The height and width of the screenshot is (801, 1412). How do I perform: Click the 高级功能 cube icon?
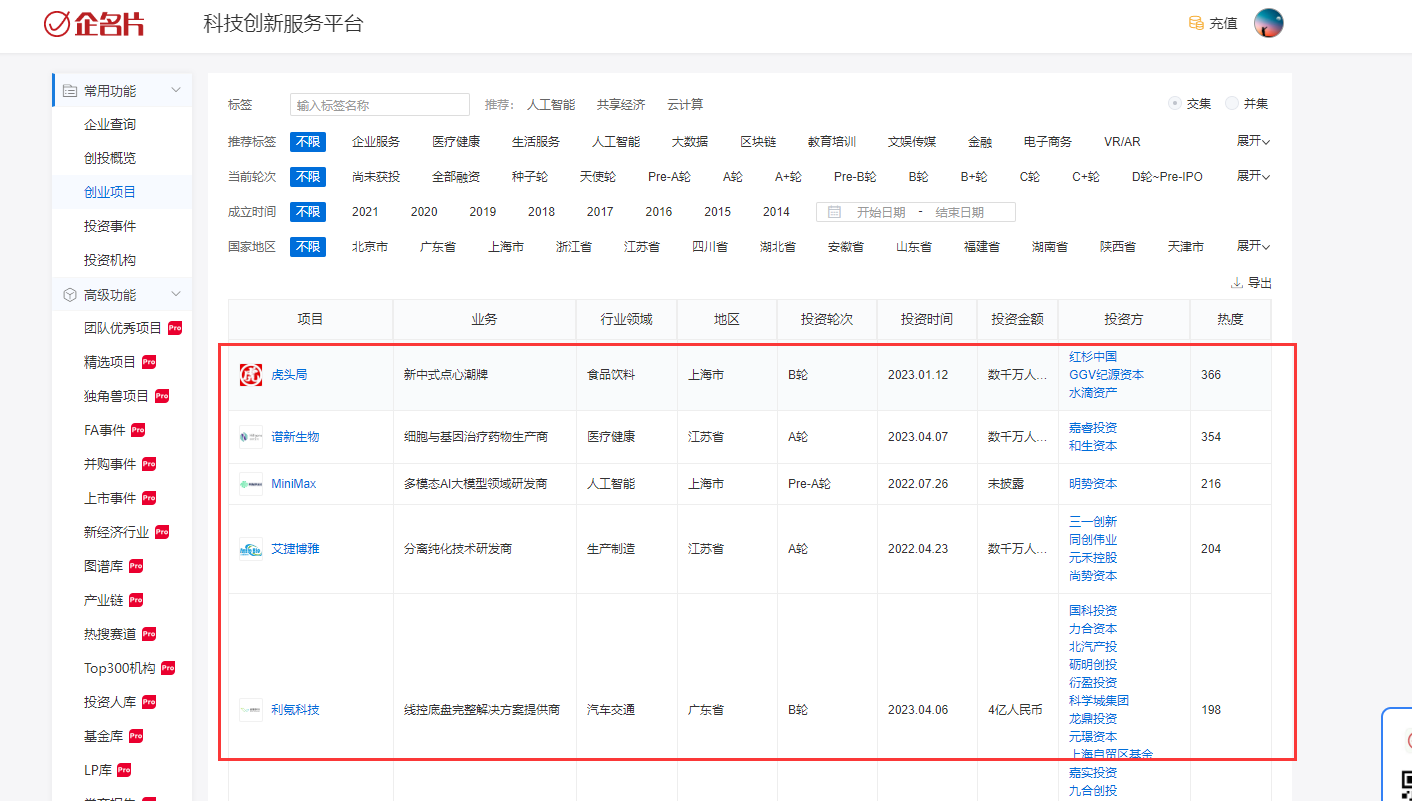(x=70, y=295)
